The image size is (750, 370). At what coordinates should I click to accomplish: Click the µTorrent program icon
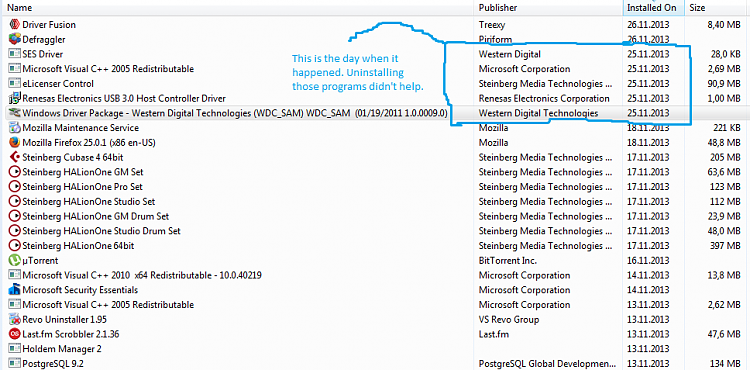click(x=15, y=261)
